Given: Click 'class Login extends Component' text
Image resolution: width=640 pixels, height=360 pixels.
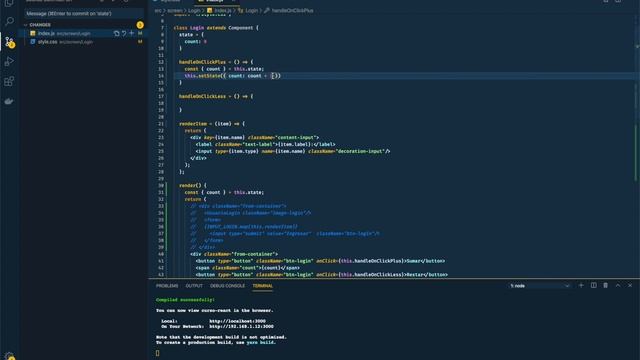Looking at the screenshot, I should click(x=213, y=28).
